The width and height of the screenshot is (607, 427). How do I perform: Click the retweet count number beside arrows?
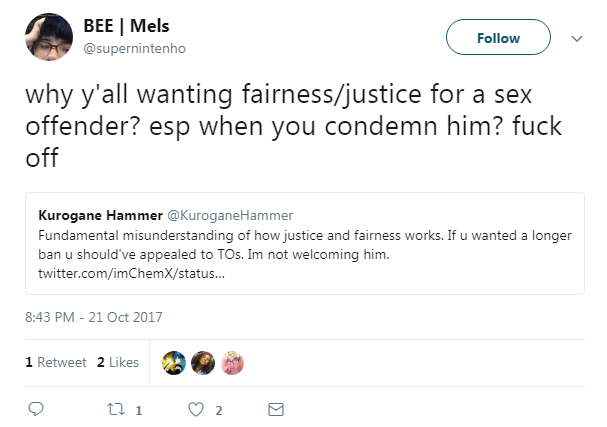(139, 410)
